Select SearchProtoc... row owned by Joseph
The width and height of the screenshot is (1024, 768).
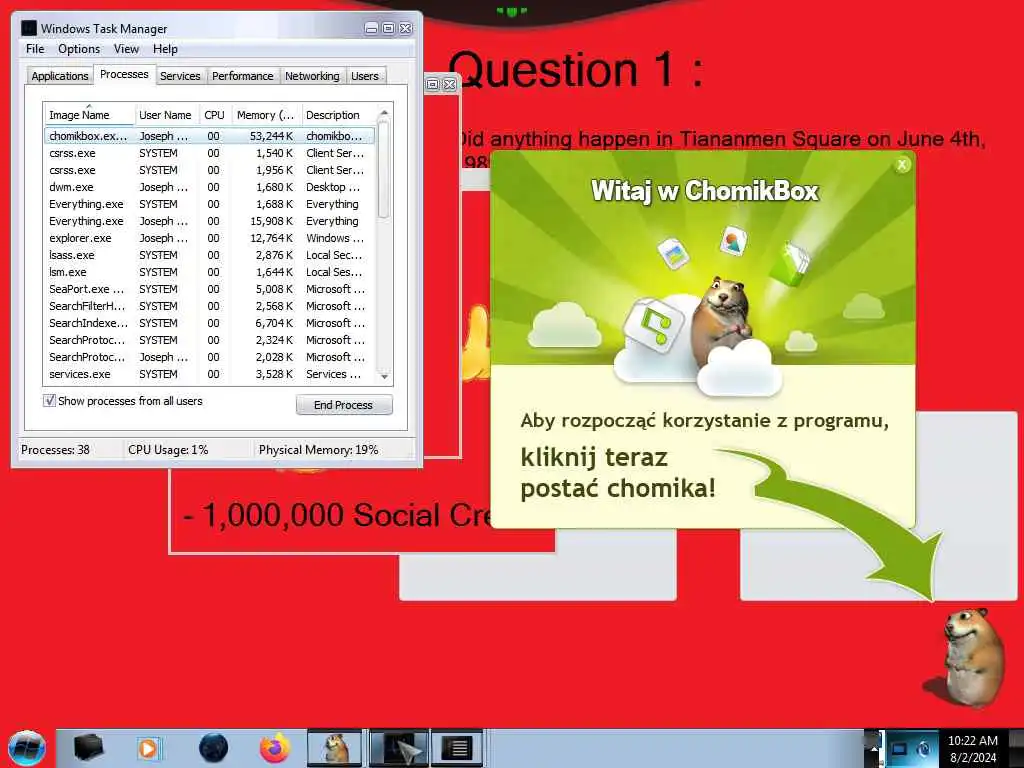(210, 357)
